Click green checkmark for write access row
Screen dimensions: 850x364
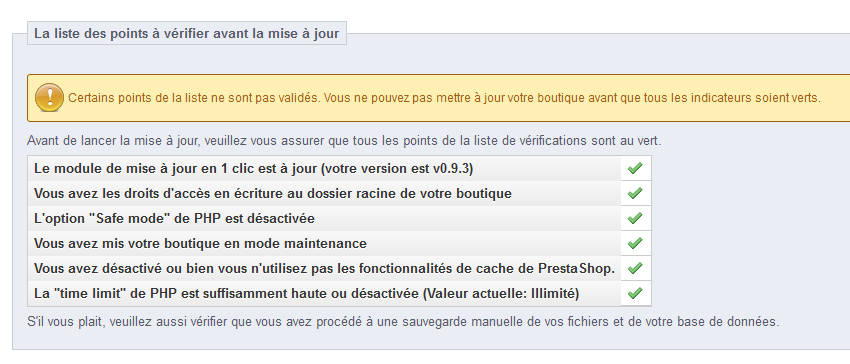(x=635, y=193)
